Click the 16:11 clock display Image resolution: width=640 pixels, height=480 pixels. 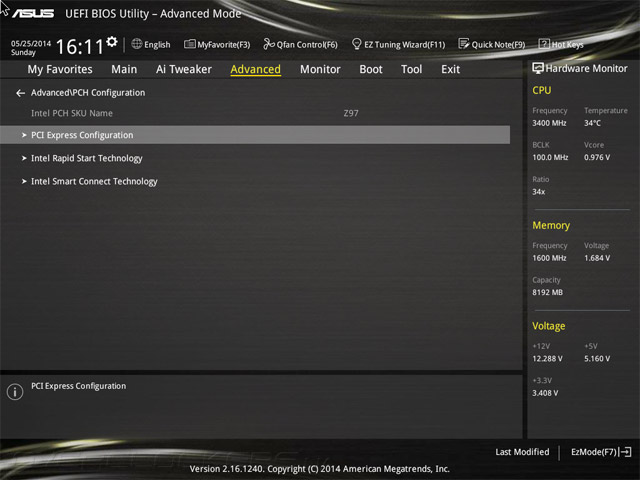80,46
